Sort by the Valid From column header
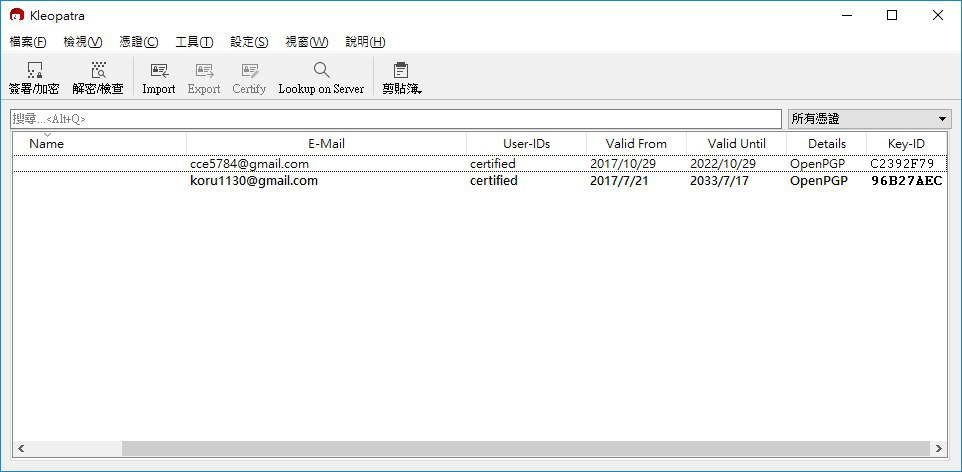The height and width of the screenshot is (472, 962). (x=636, y=144)
